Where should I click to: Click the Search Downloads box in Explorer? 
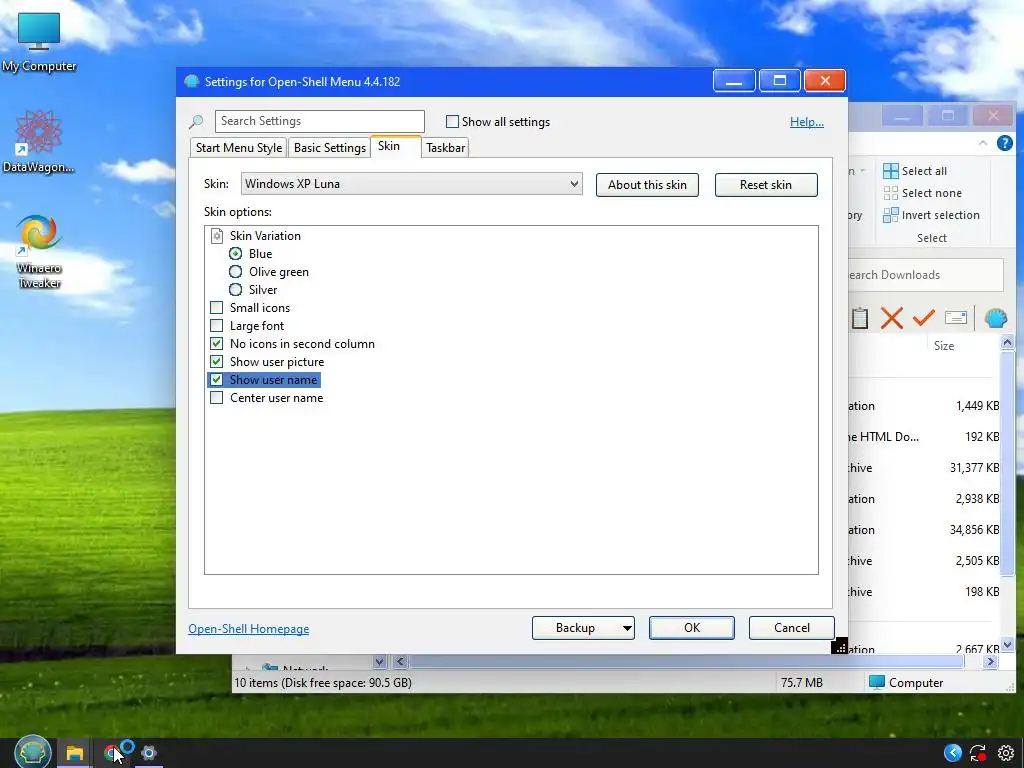pyautogui.click(x=925, y=275)
